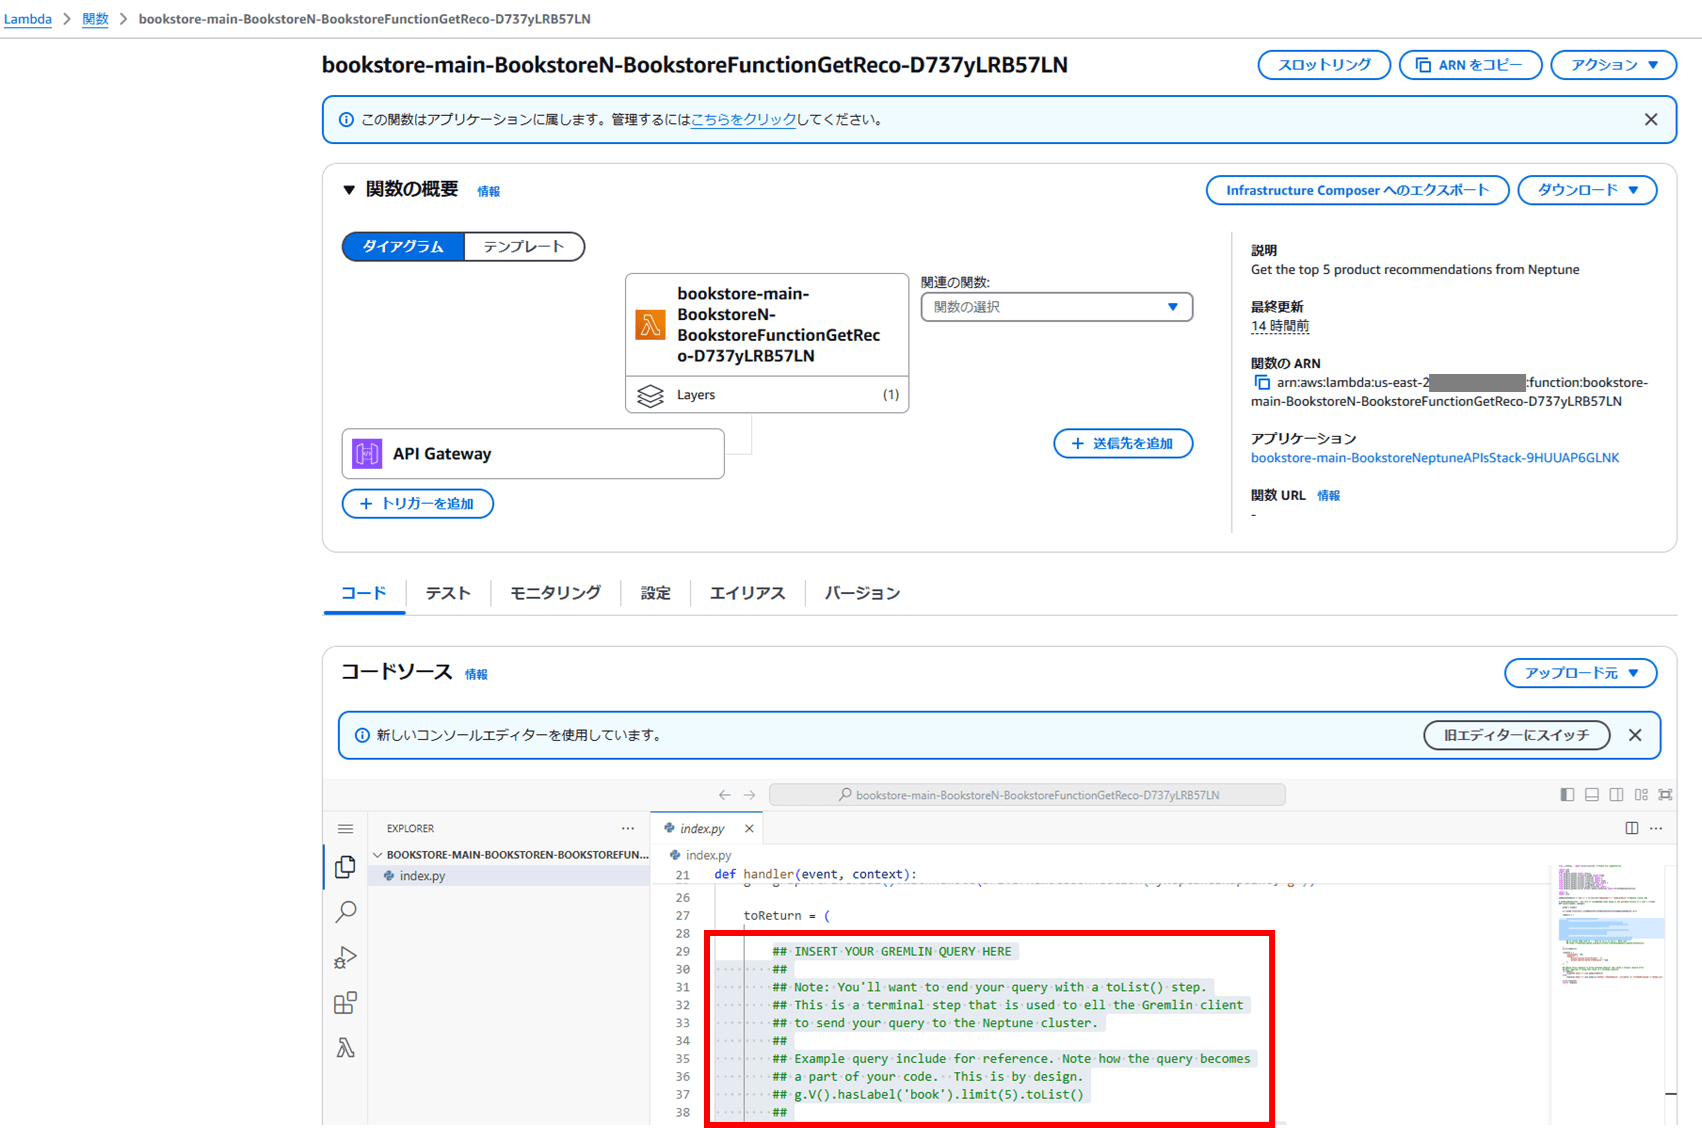Click the ARN をコピー button

coord(1470,65)
